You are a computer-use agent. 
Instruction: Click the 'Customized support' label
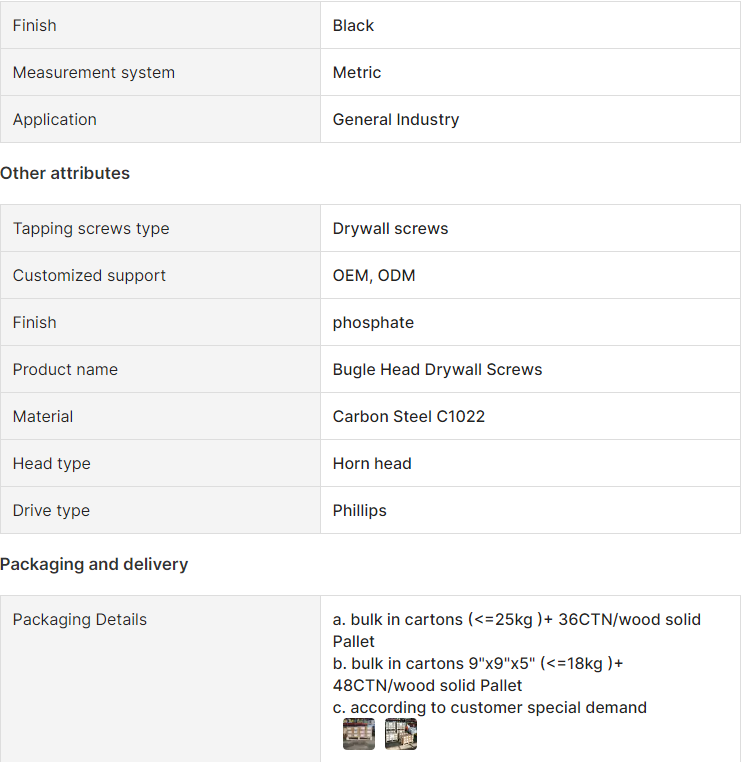coord(89,275)
